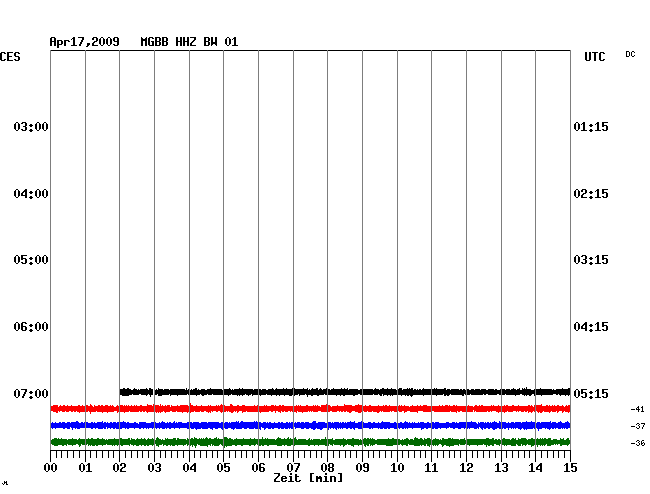The height and width of the screenshot is (494, 650).
Task: Click the 03:00 local time label
Action: [31, 126]
